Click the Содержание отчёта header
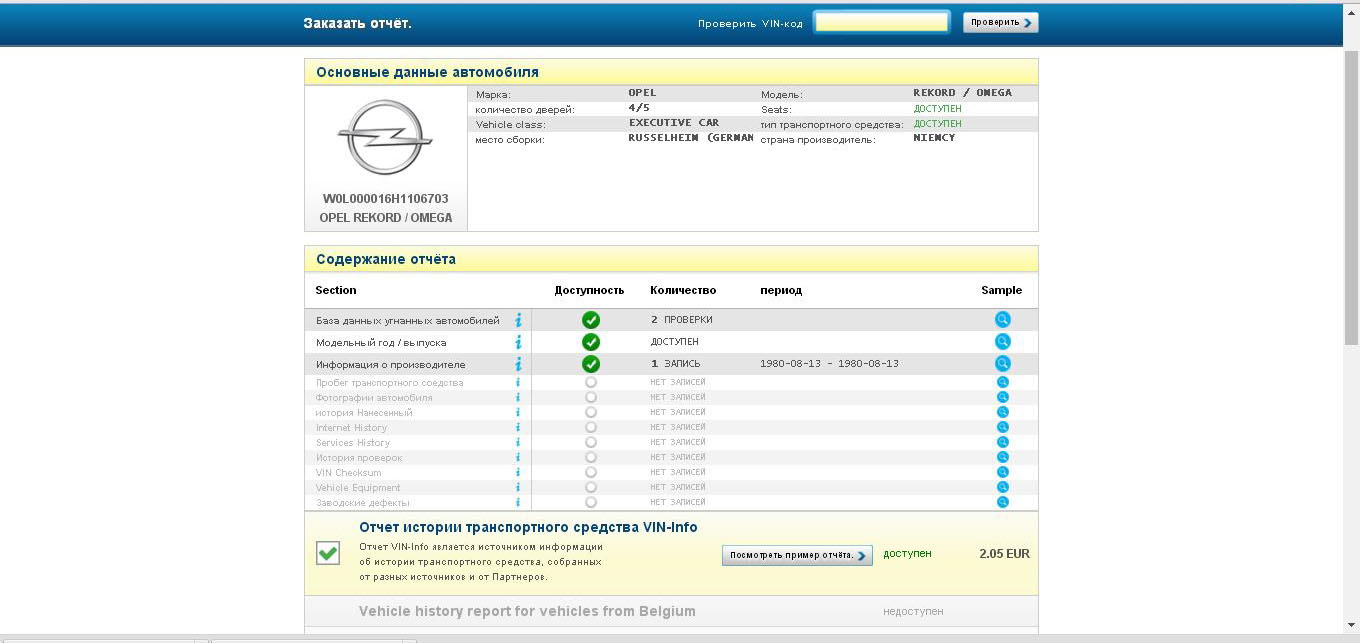Screen dimensions: 1361x643 [386, 259]
